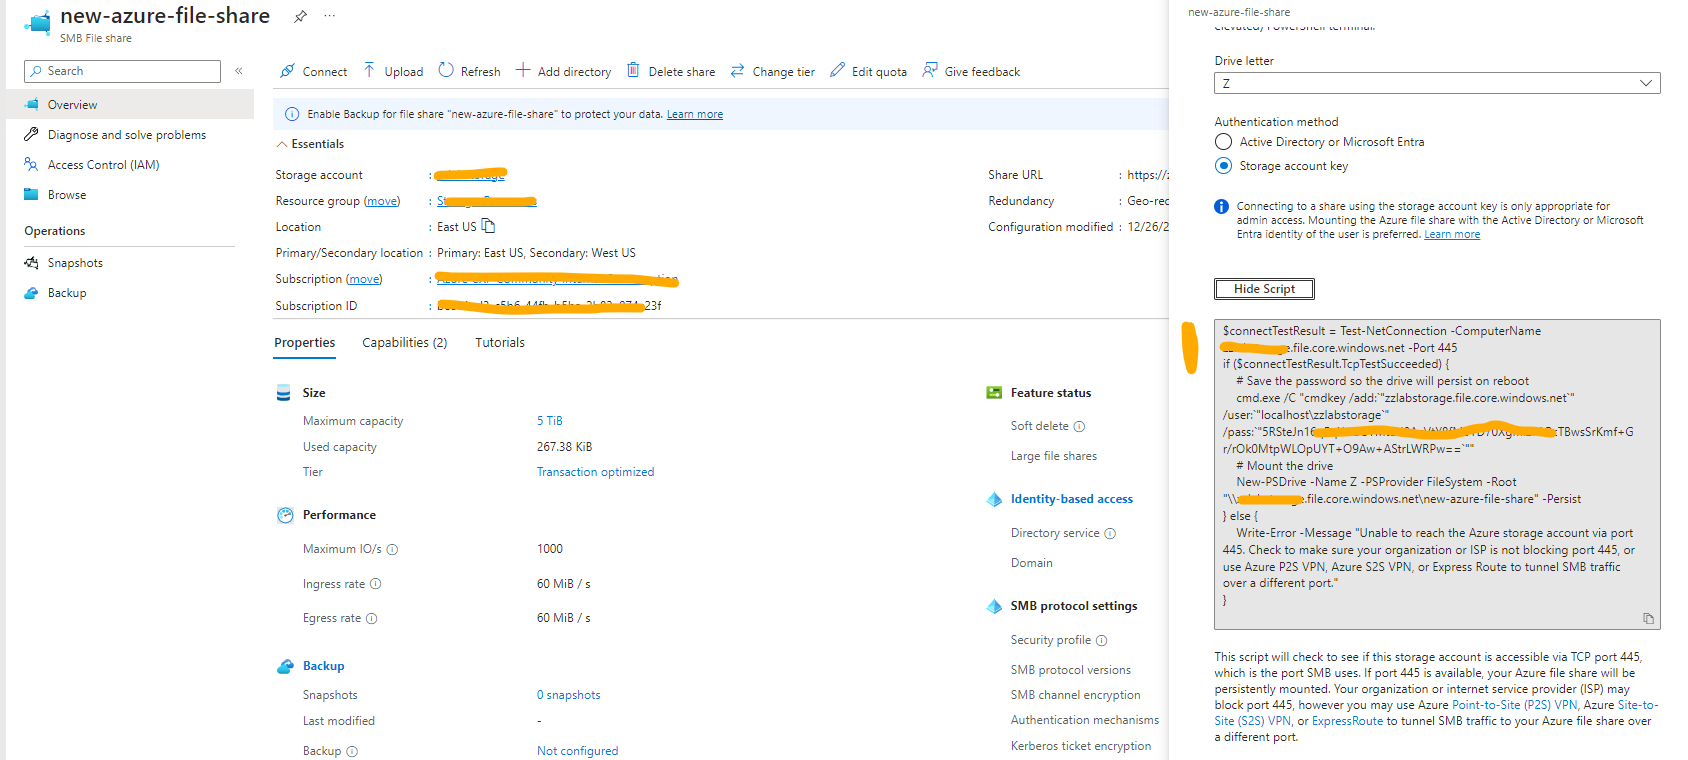Open the ellipsis more options menu
This screenshot has height=760, width=1688.
(330, 16)
